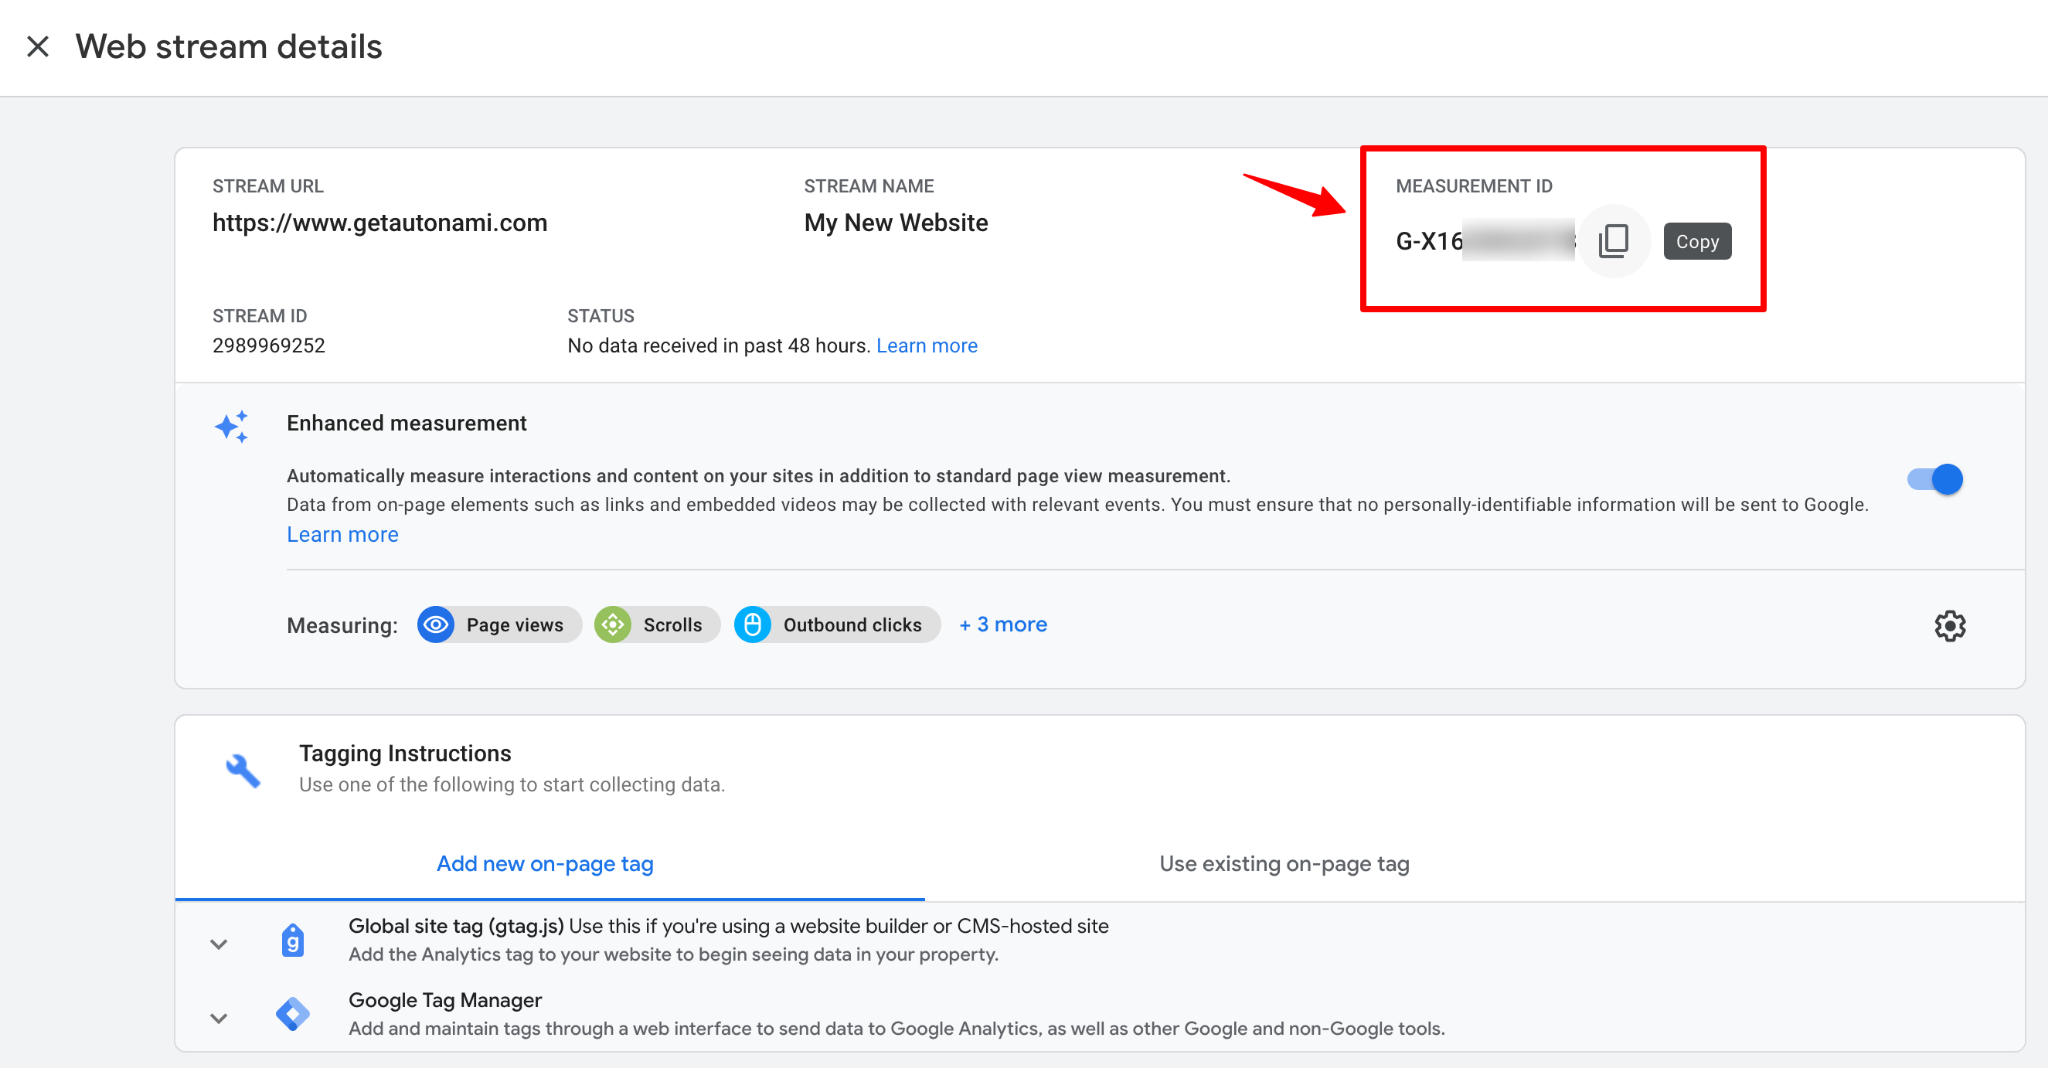Screen dimensions: 2048x1068
Task: Open enhanced measurement settings gear
Action: (1949, 626)
